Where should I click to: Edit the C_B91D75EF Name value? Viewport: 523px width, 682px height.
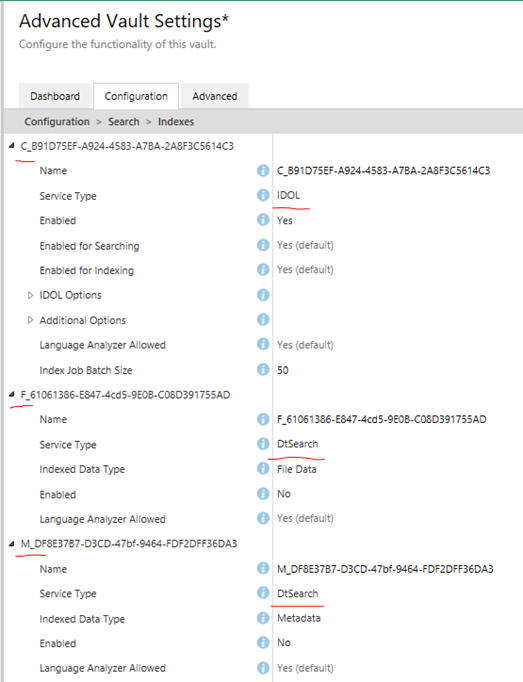(383, 170)
